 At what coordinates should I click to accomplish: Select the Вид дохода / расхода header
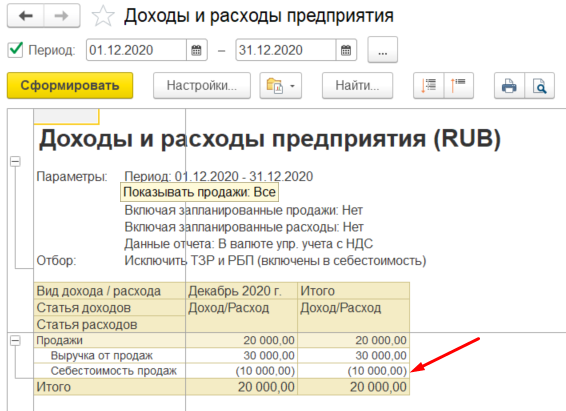(x=109, y=291)
